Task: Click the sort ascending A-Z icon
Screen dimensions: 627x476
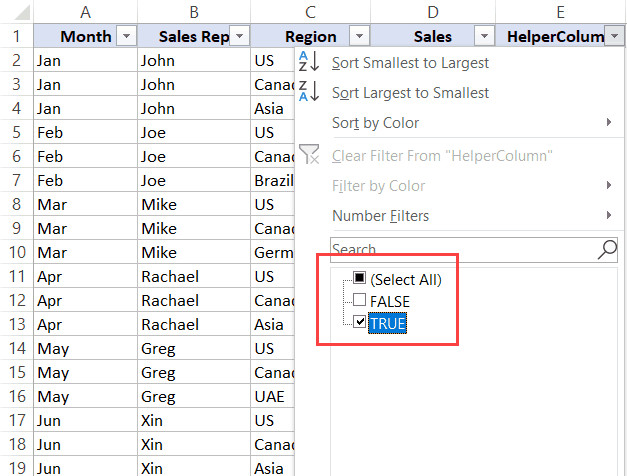Action: (x=310, y=62)
